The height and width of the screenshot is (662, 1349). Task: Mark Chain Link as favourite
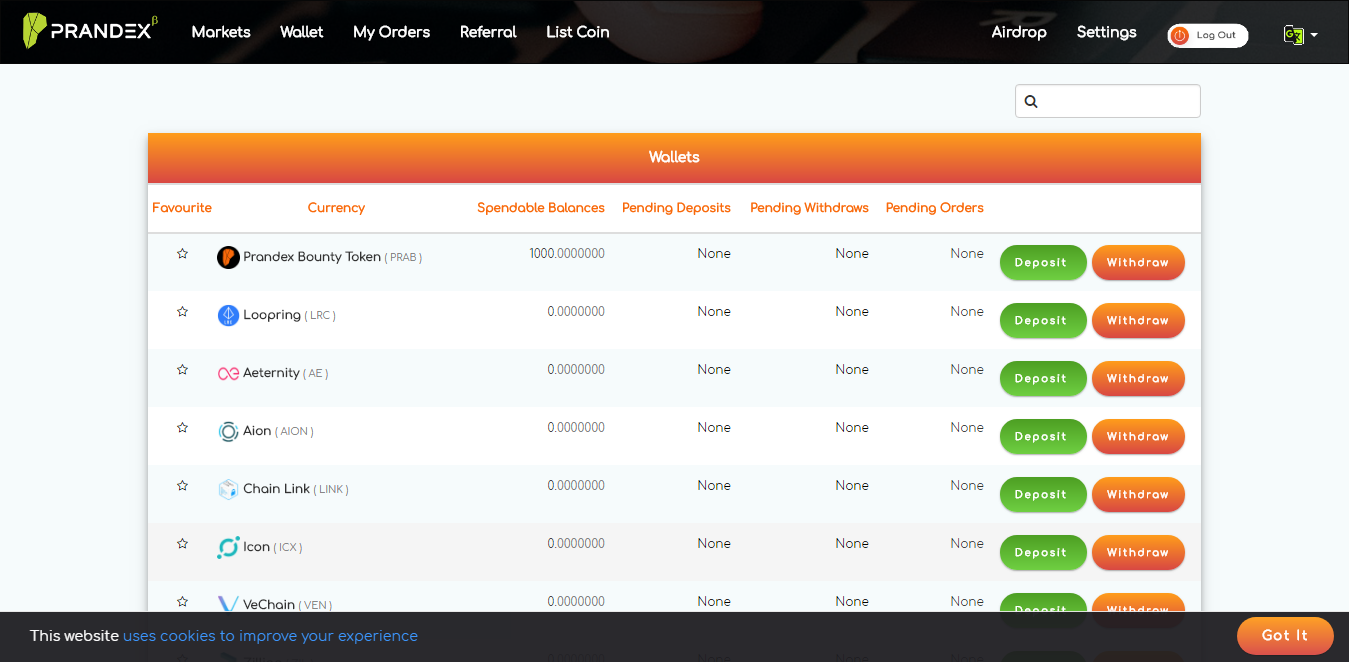182,486
